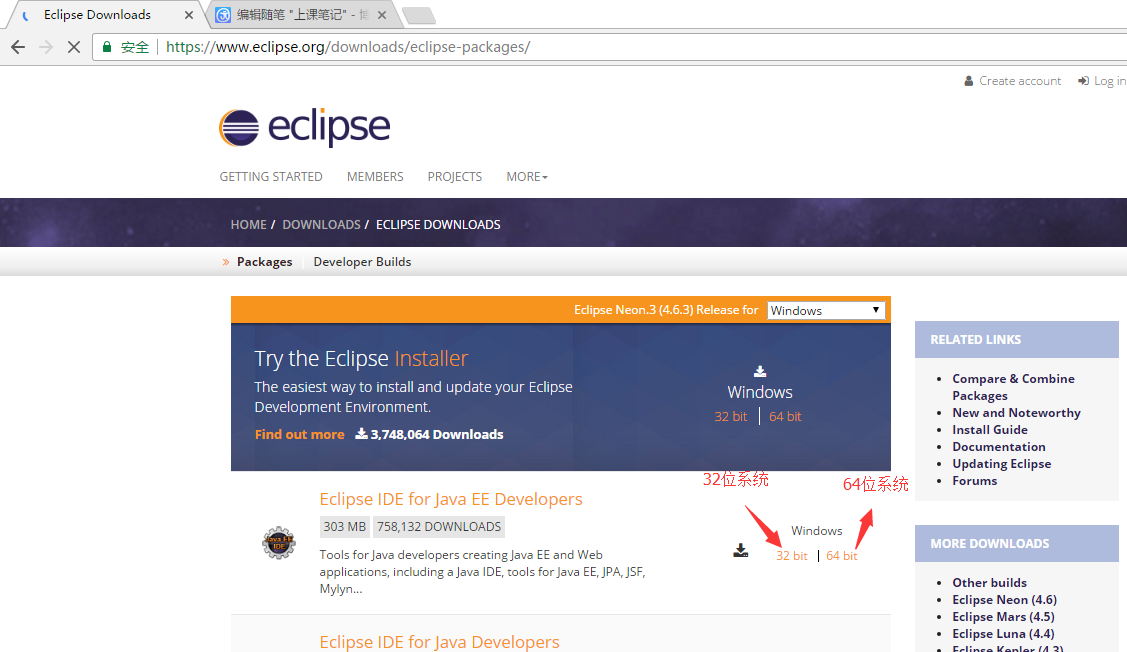Close the second tab, 编辑随笔
Viewport: 1127px width, 652px height.
pyautogui.click(x=382, y=15)
